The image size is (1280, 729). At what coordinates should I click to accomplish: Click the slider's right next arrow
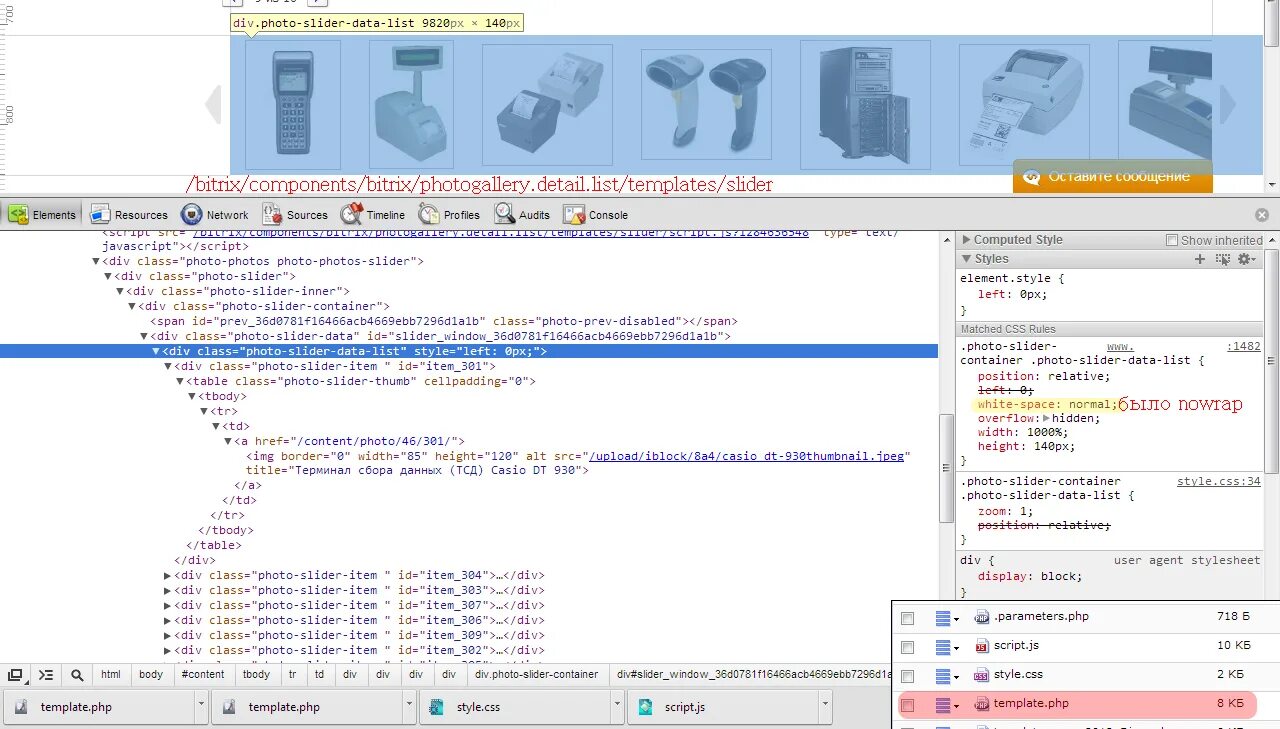(1227, 105)
